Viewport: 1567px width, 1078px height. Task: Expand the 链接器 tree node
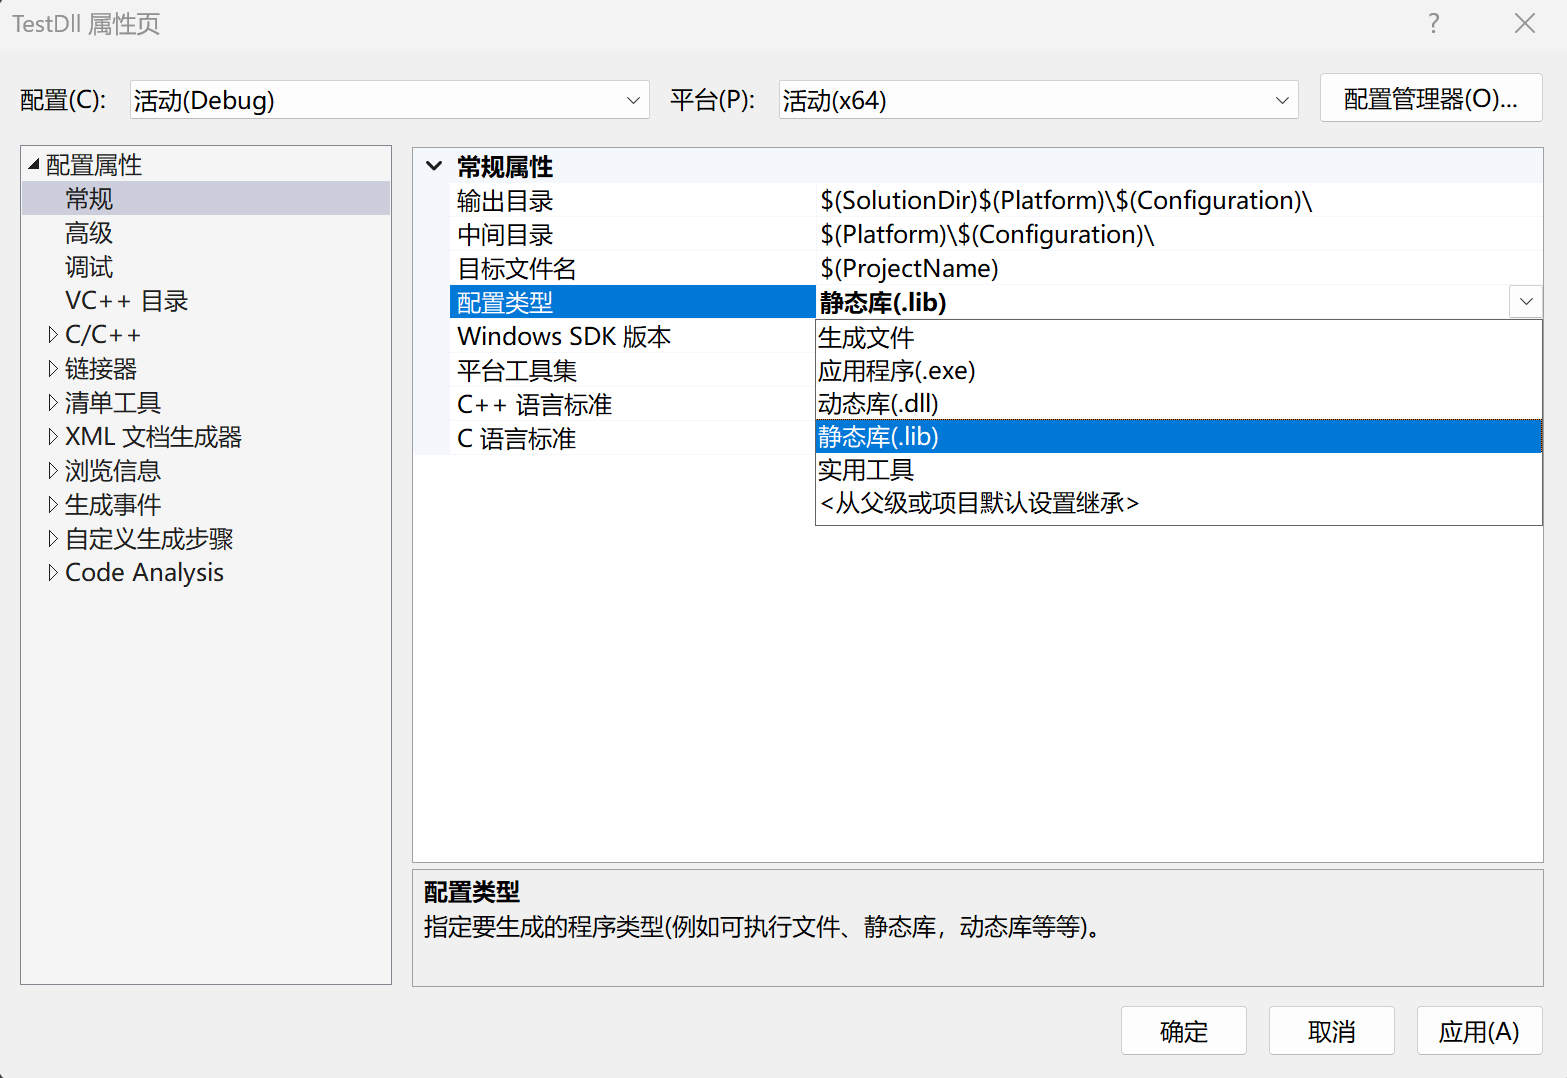(x=53, y=369)
